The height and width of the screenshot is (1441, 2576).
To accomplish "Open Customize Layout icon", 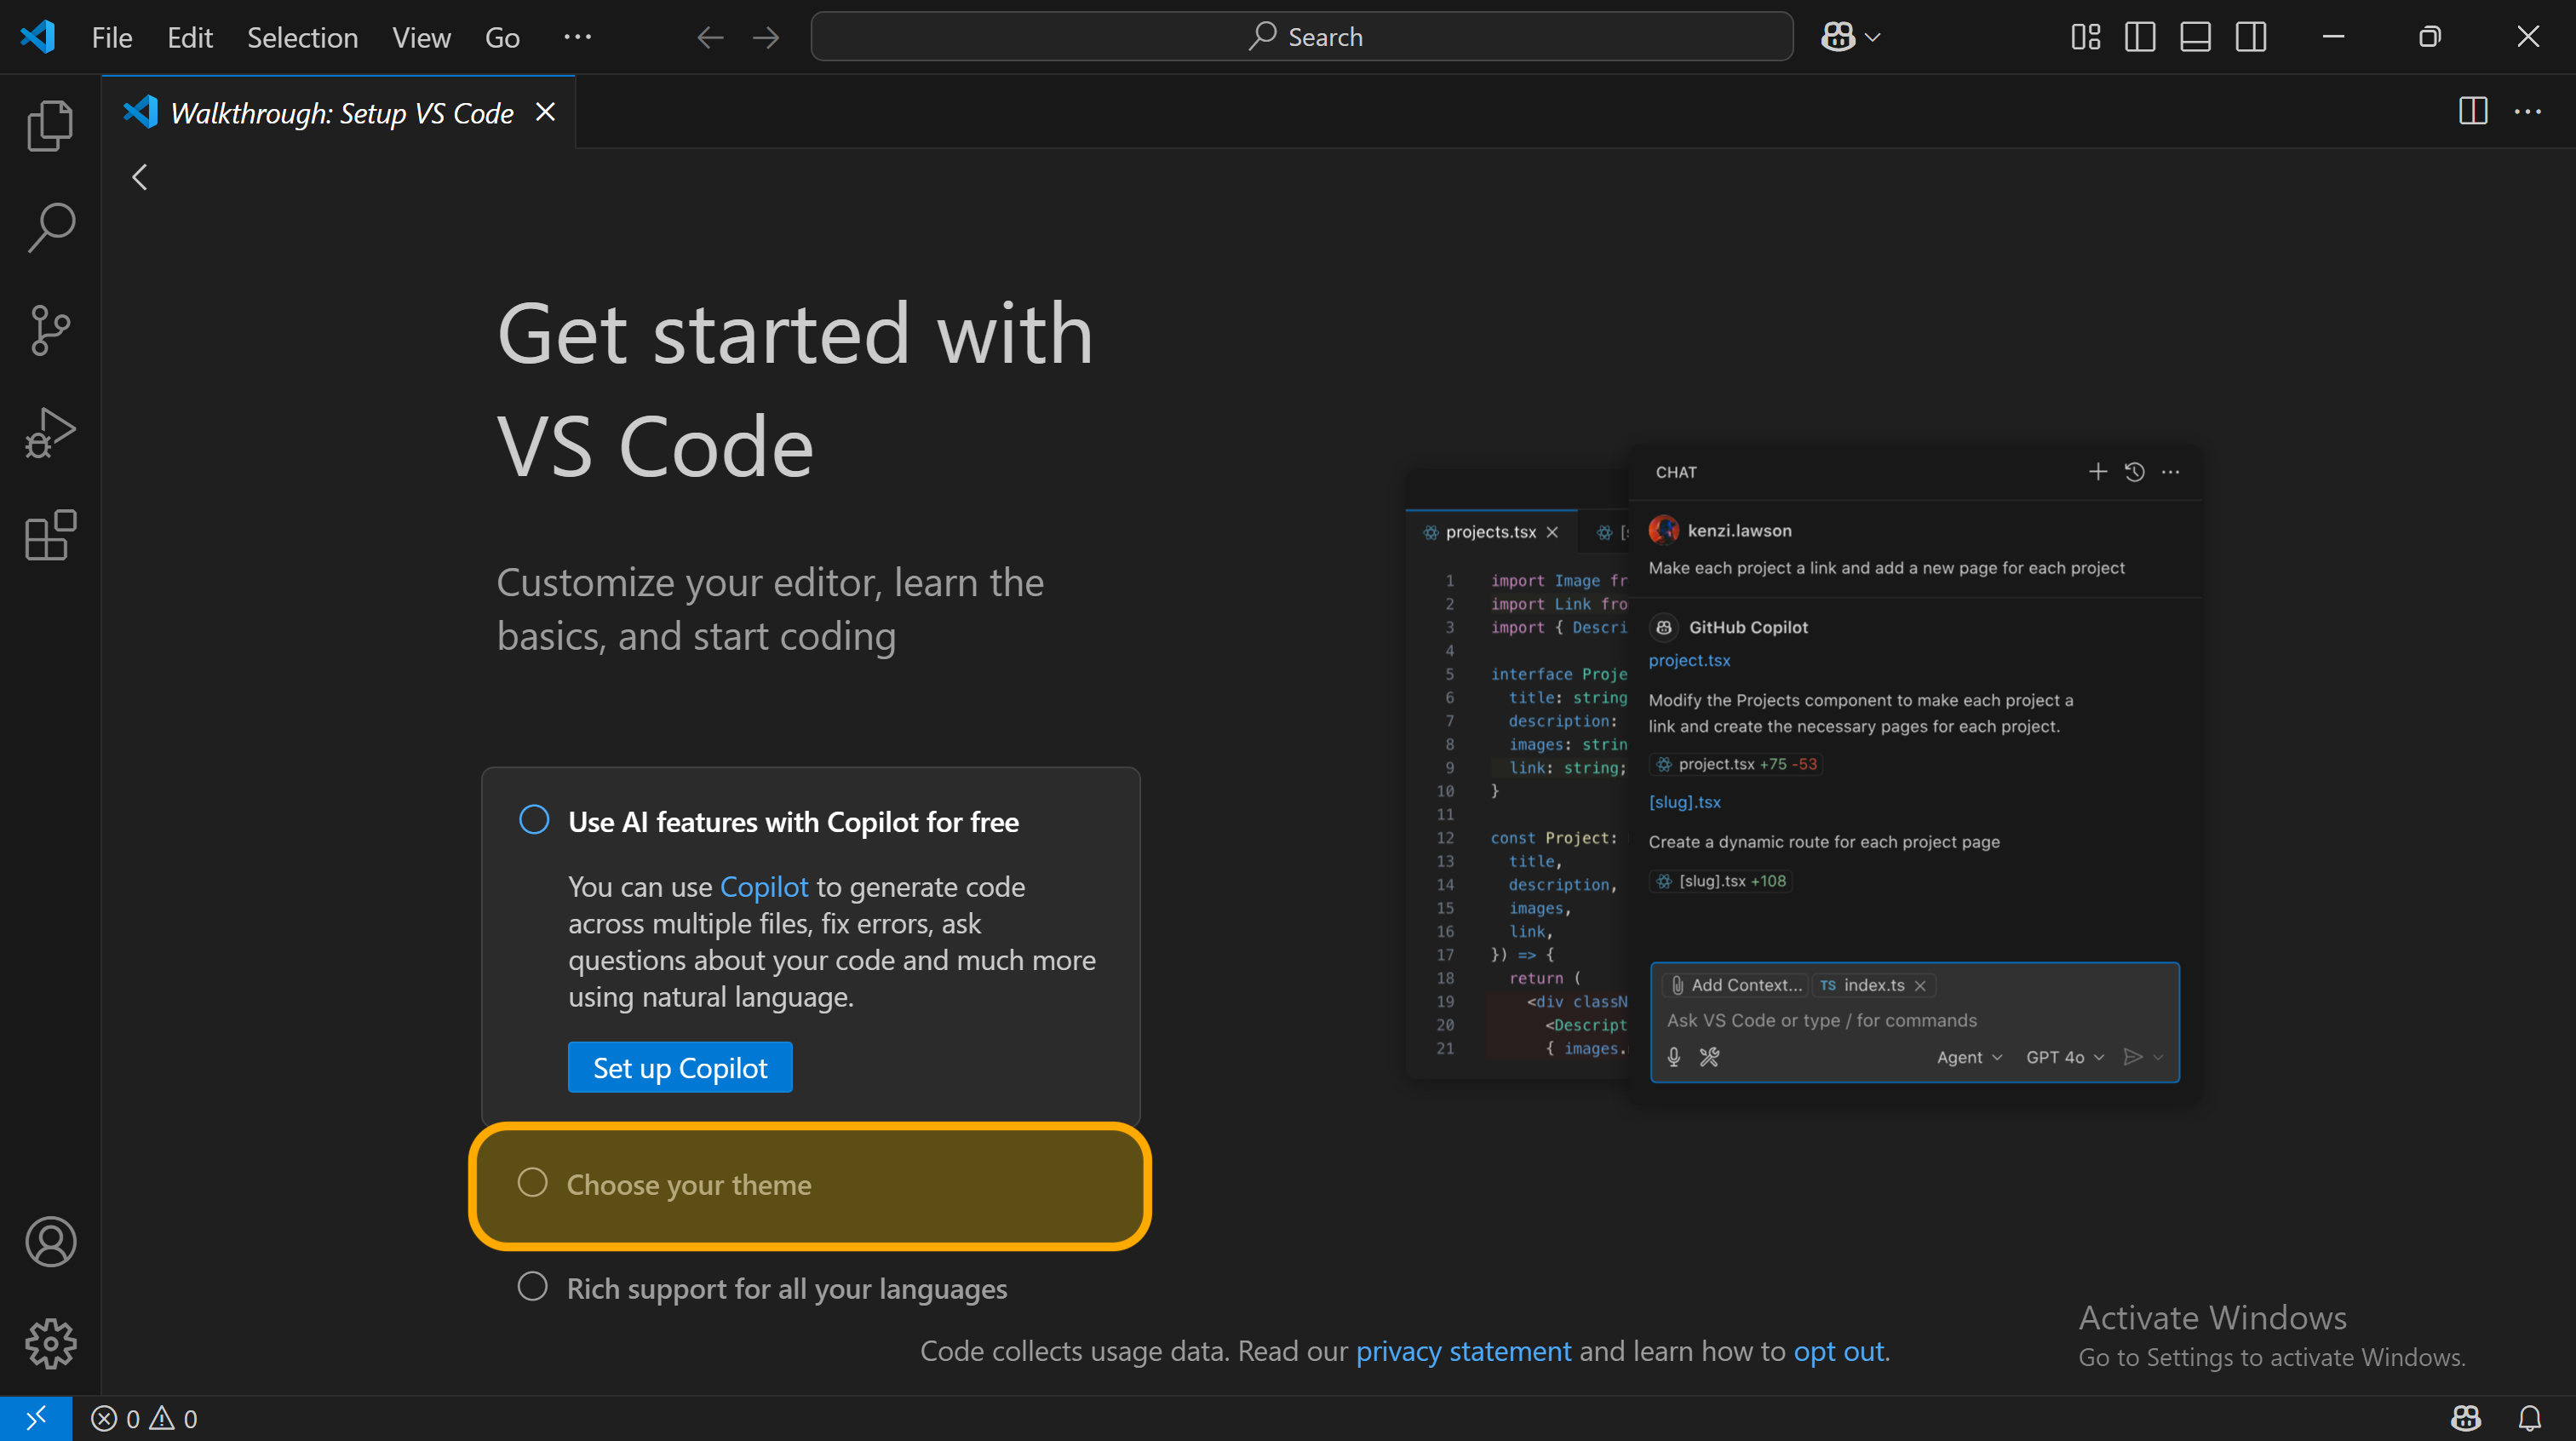I will (x=2085, y=37).
